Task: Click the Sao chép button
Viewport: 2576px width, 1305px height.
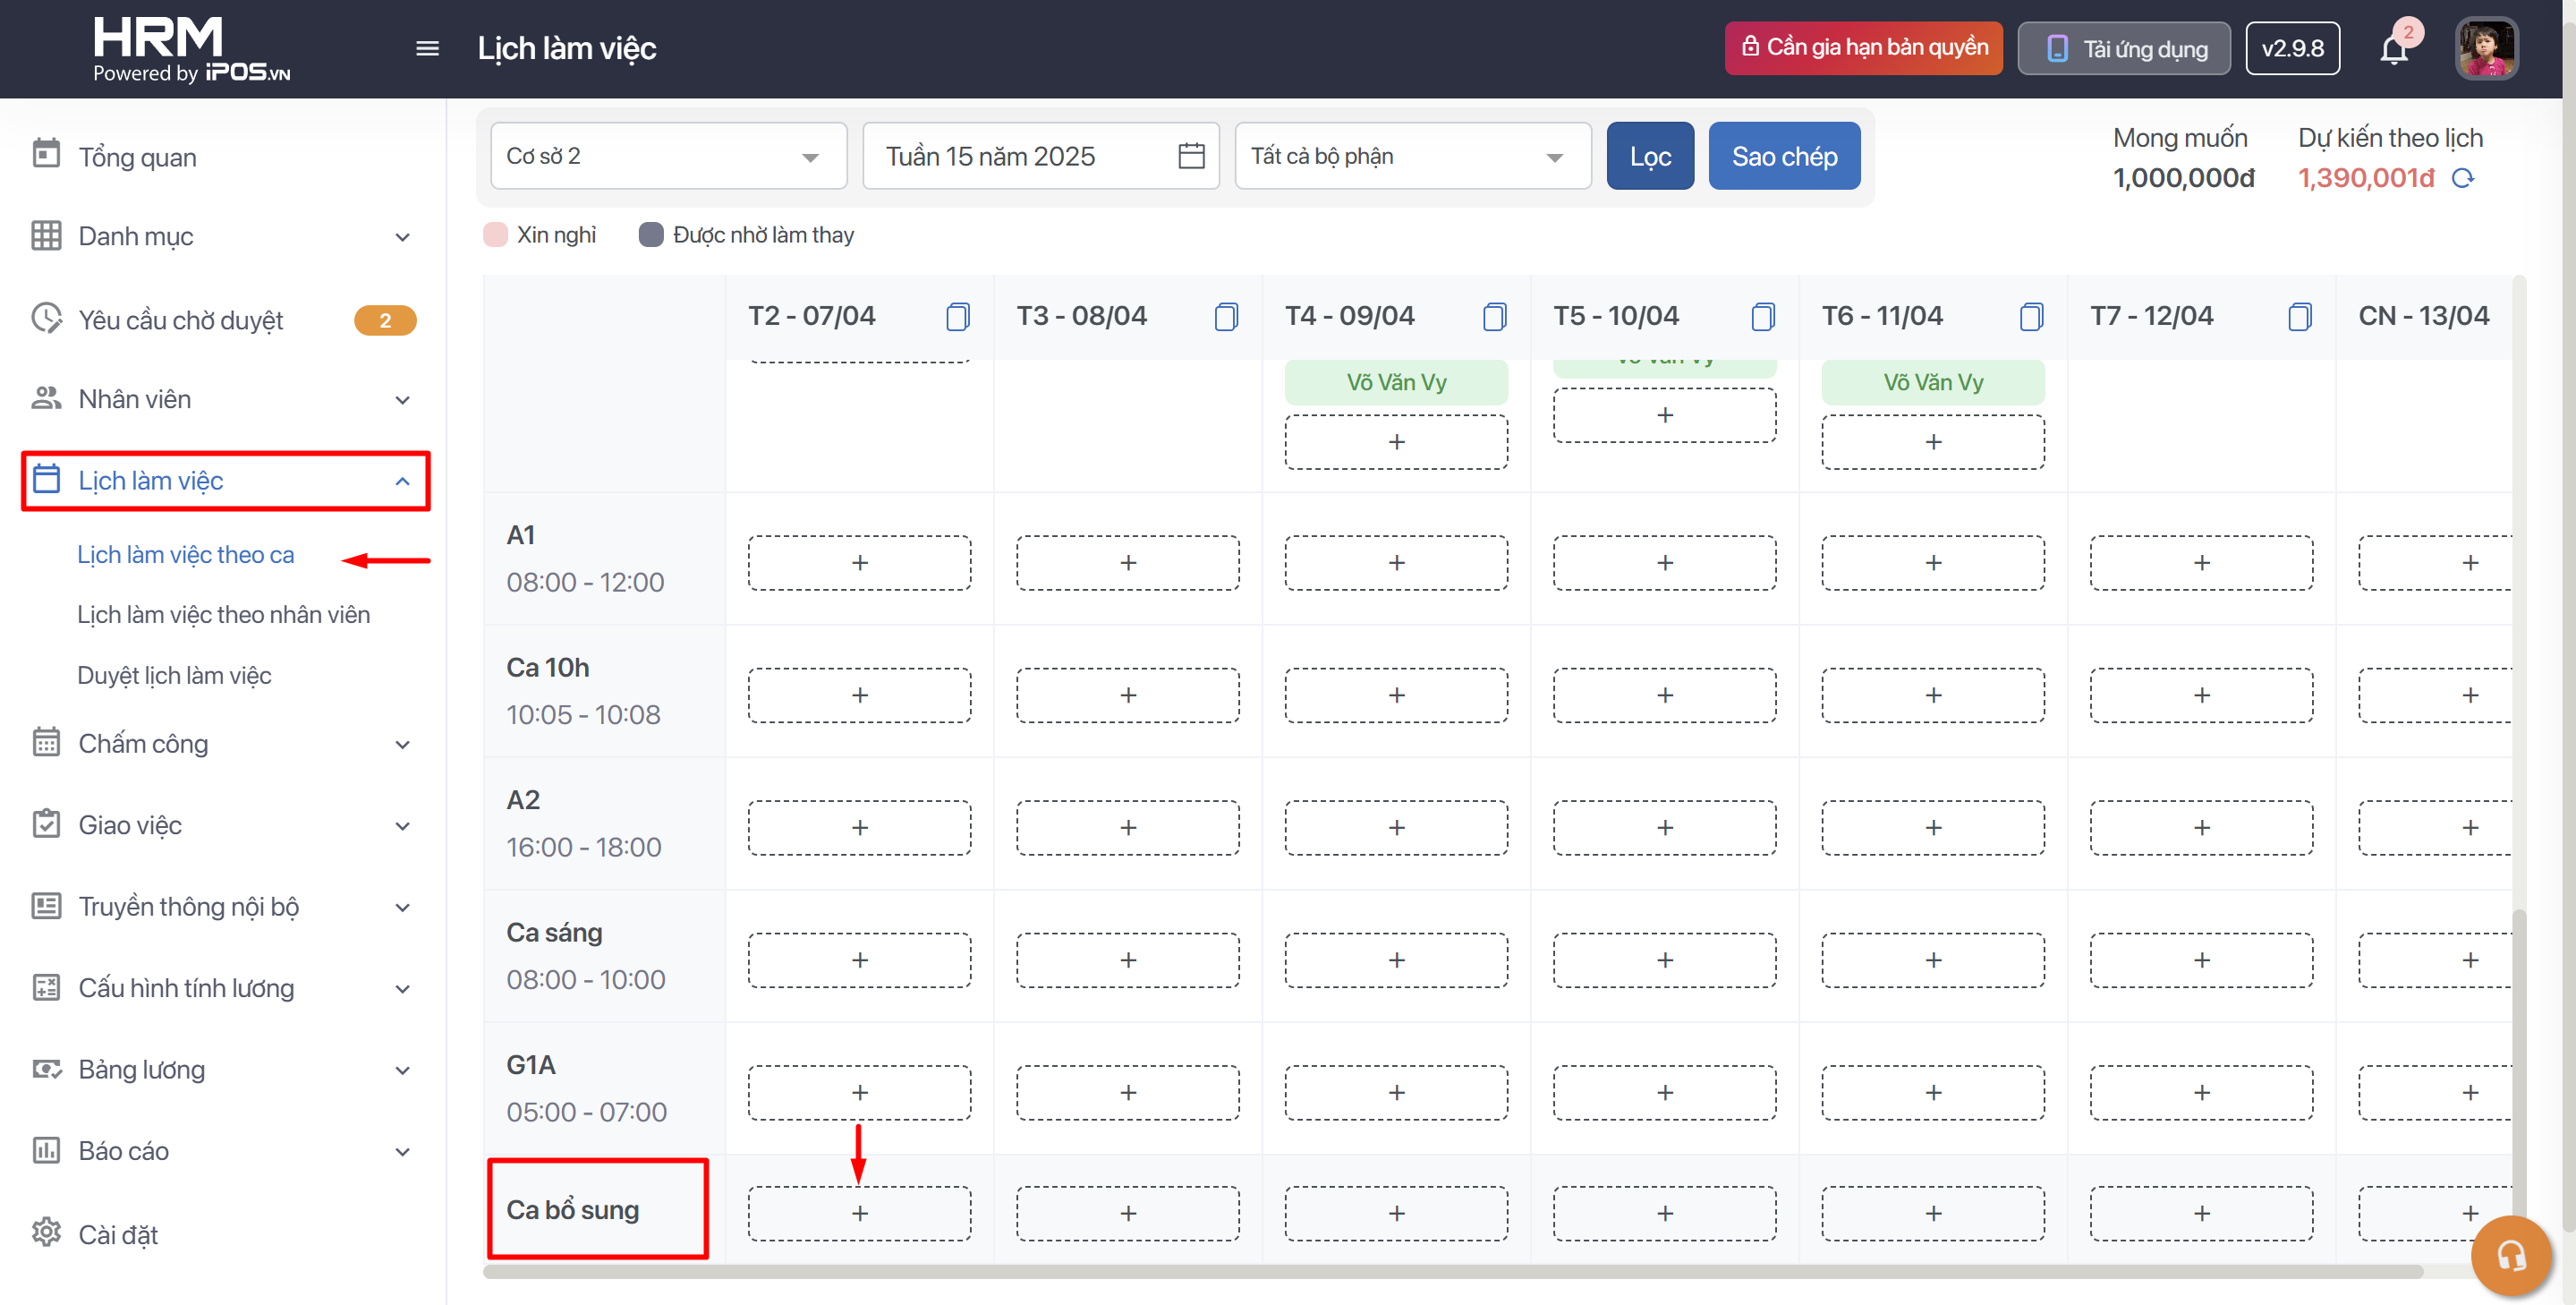Action: click(1783, 156)
